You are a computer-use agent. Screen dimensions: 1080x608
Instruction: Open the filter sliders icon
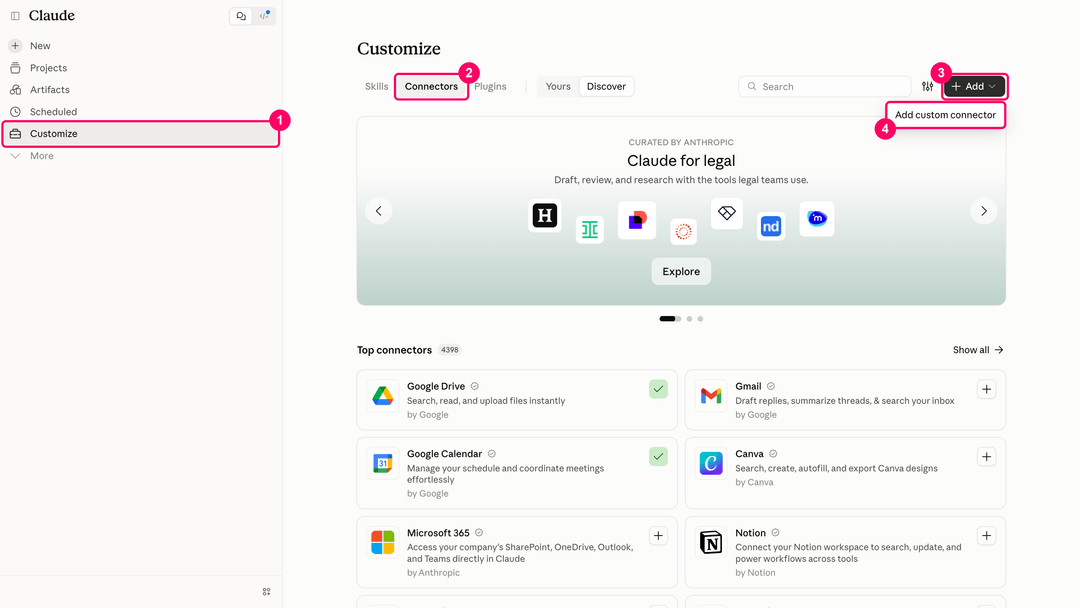click(x=928, y=86)
